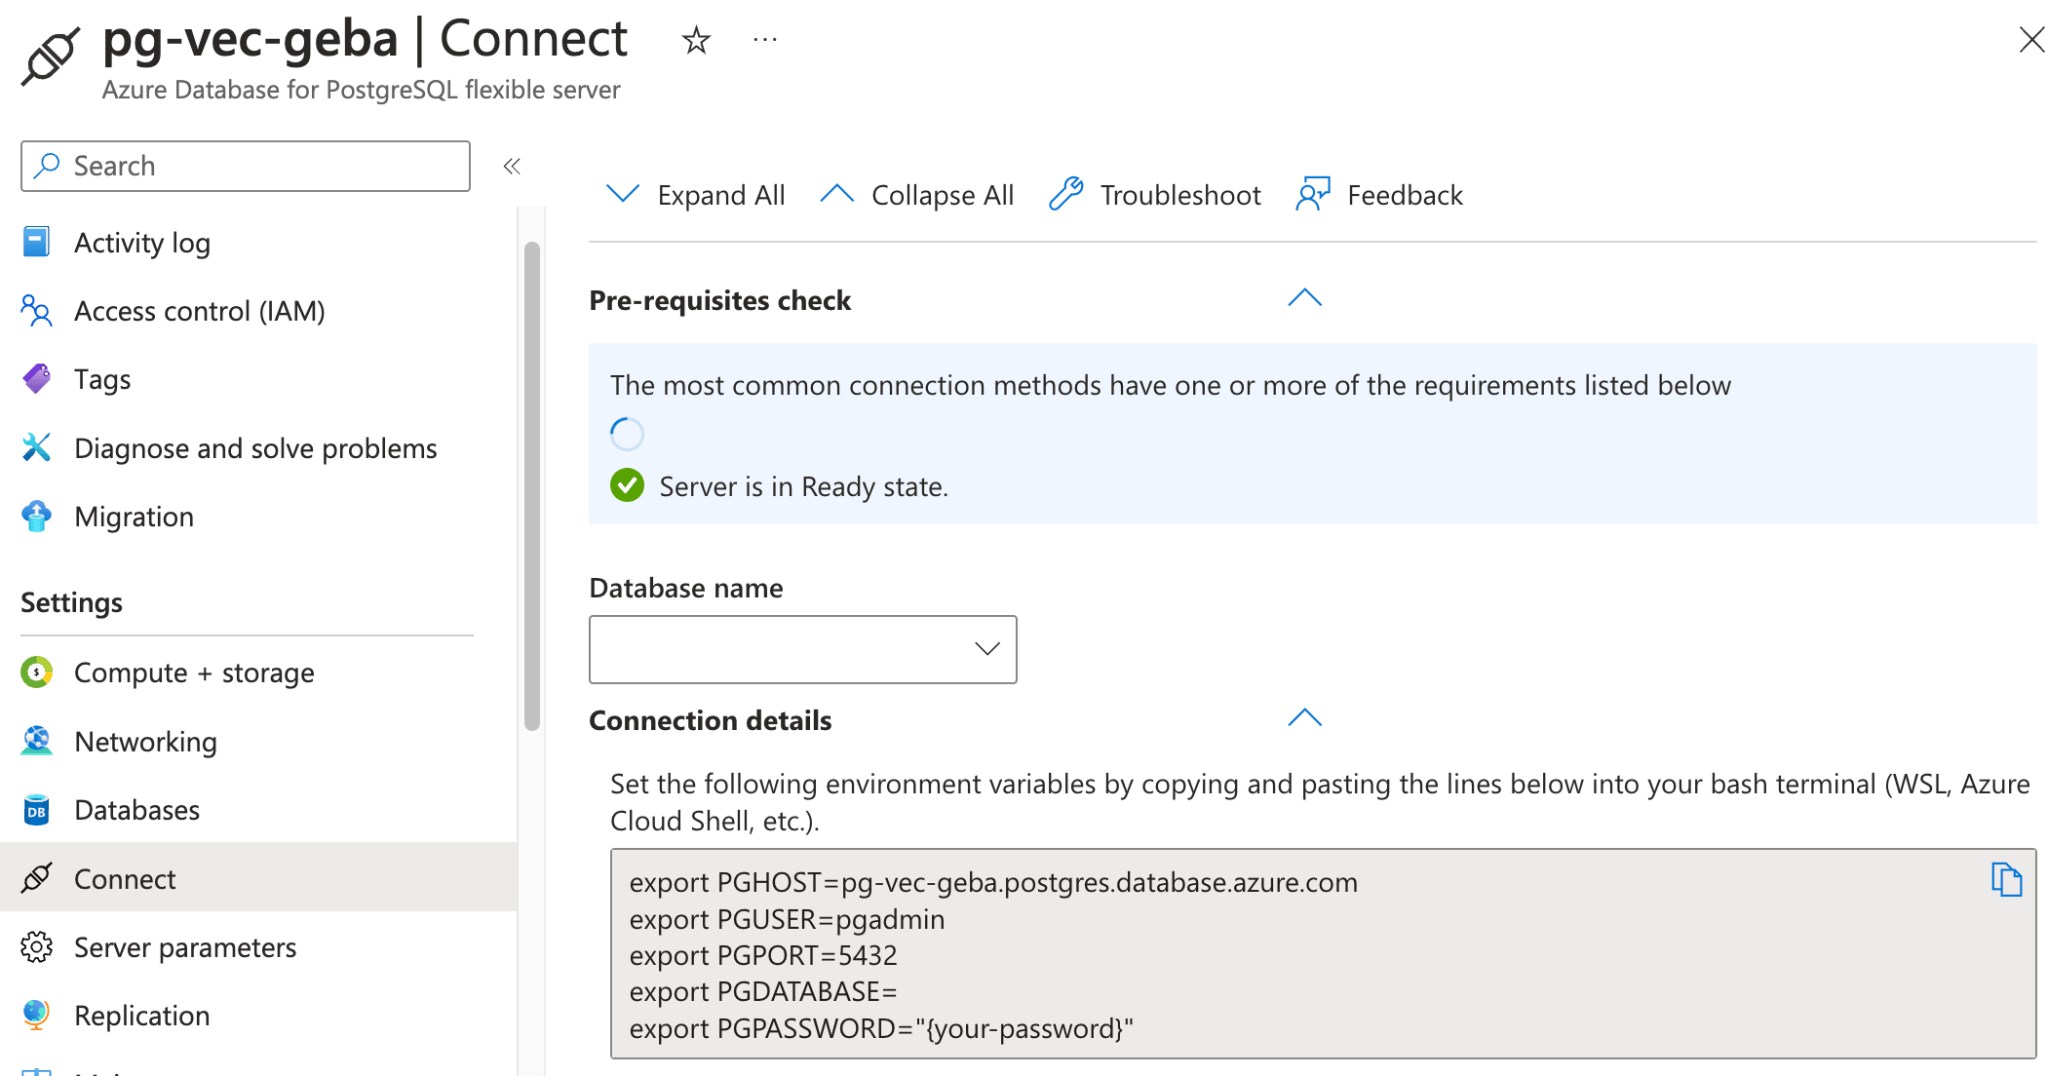Click the Troubleshoot button label
Image resolution: width=2047 pixels, height=1076 pixels.
[1180, 195]
